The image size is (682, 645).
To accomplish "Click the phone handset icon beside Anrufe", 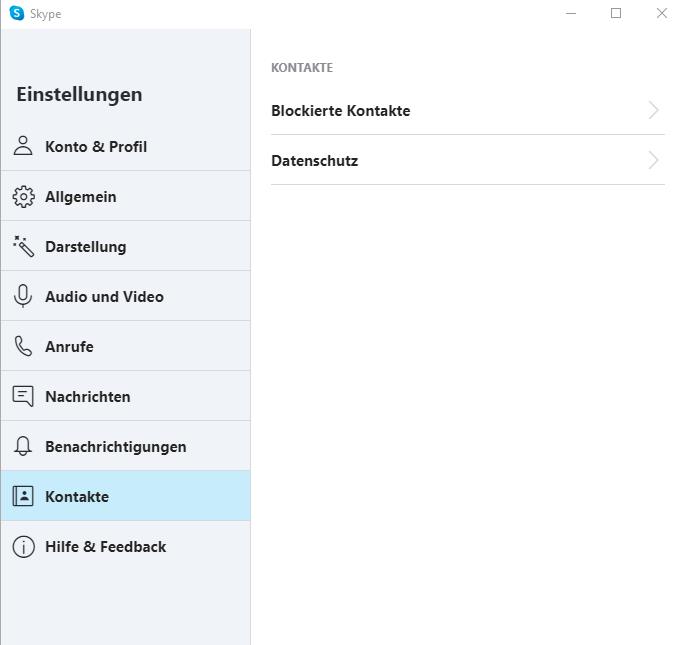I will [x=23, y=346].
